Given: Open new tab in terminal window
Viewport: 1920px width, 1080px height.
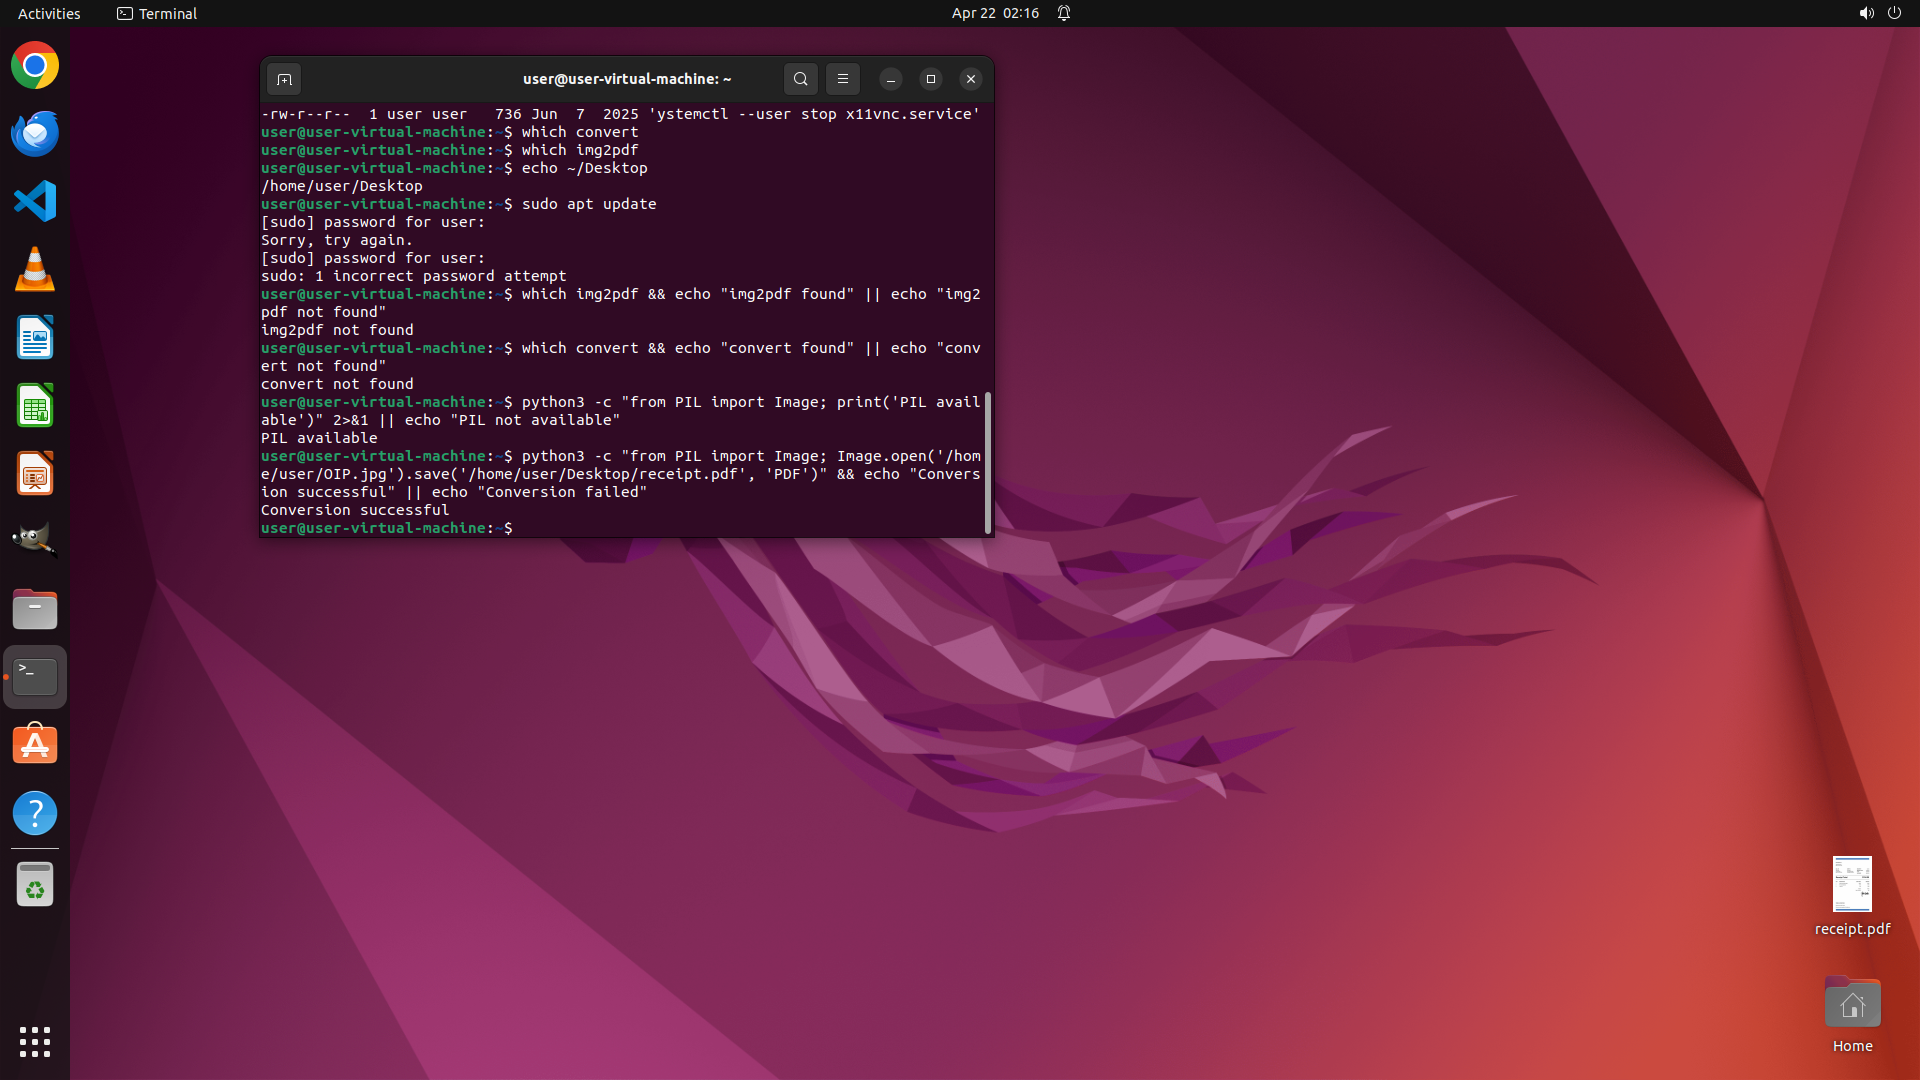Looking at the screenshot, I should (284, 79).
